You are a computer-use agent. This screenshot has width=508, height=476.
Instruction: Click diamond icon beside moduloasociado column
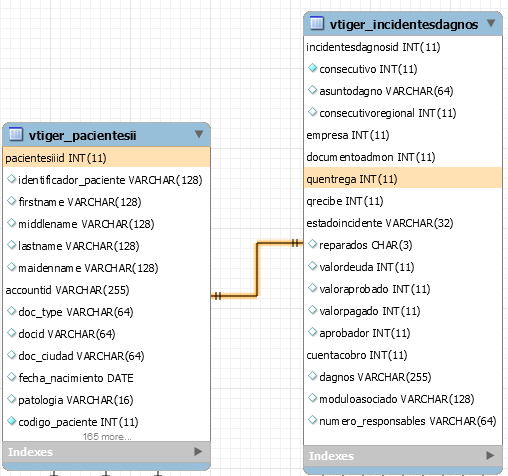(312, 398)
